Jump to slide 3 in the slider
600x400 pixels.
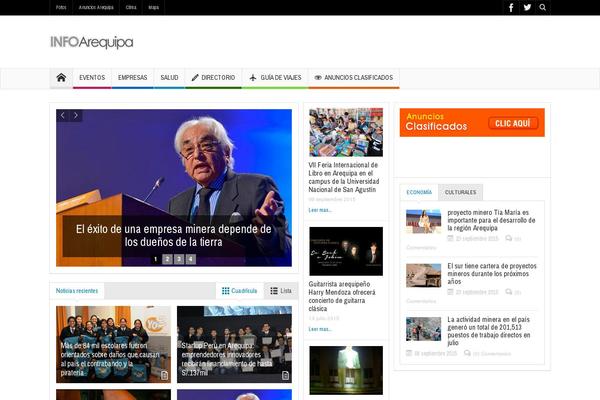click(x=179, y=259)
